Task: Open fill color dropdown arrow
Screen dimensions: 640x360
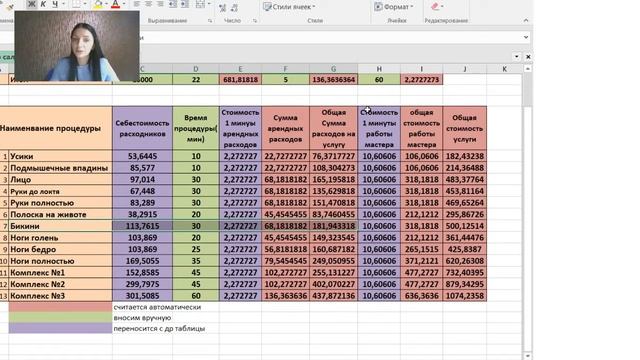Action: point(107,4)
